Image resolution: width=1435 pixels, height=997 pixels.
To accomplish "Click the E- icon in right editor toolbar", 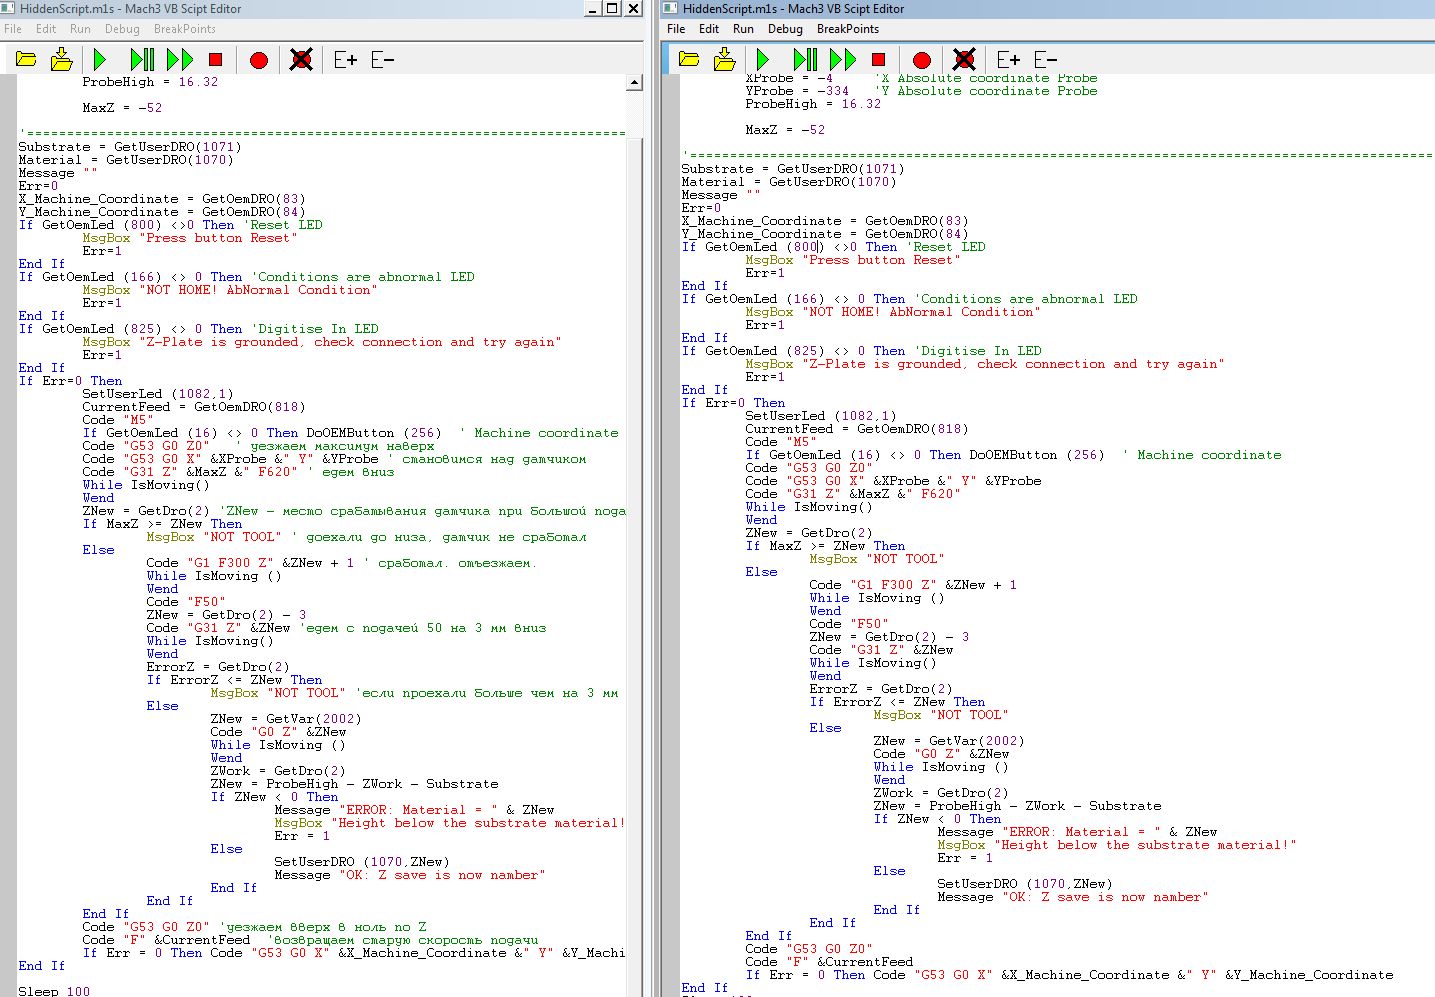I will coord(1045,60).
